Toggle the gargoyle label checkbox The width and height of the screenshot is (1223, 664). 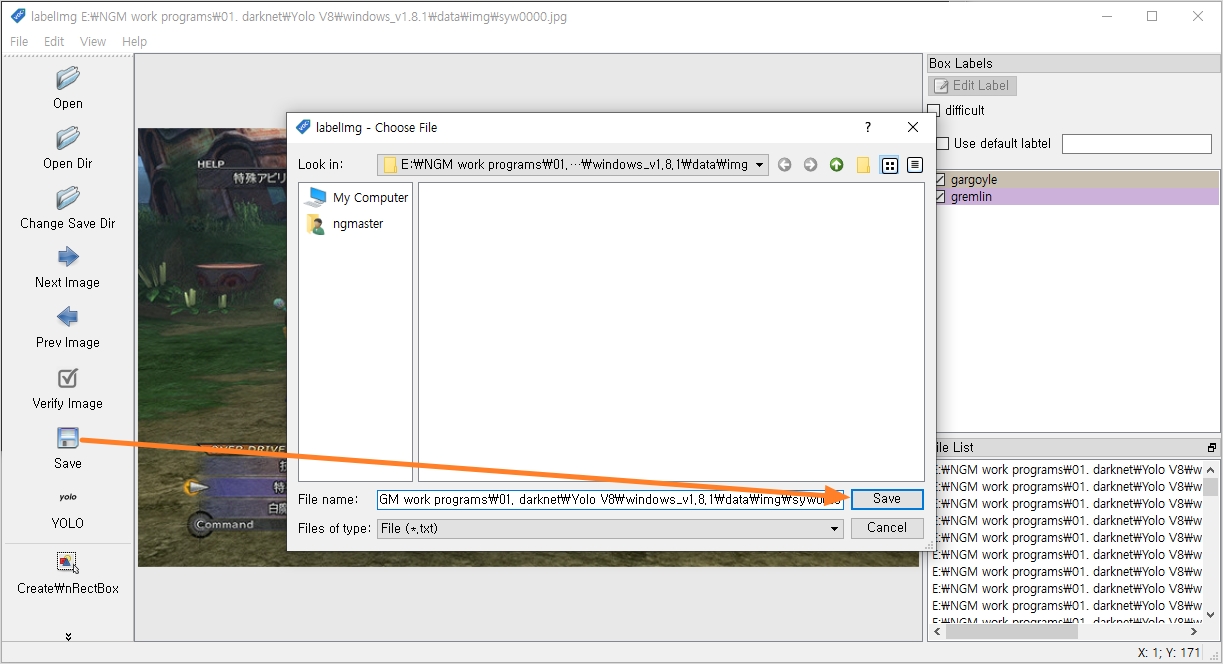(940, 180)
